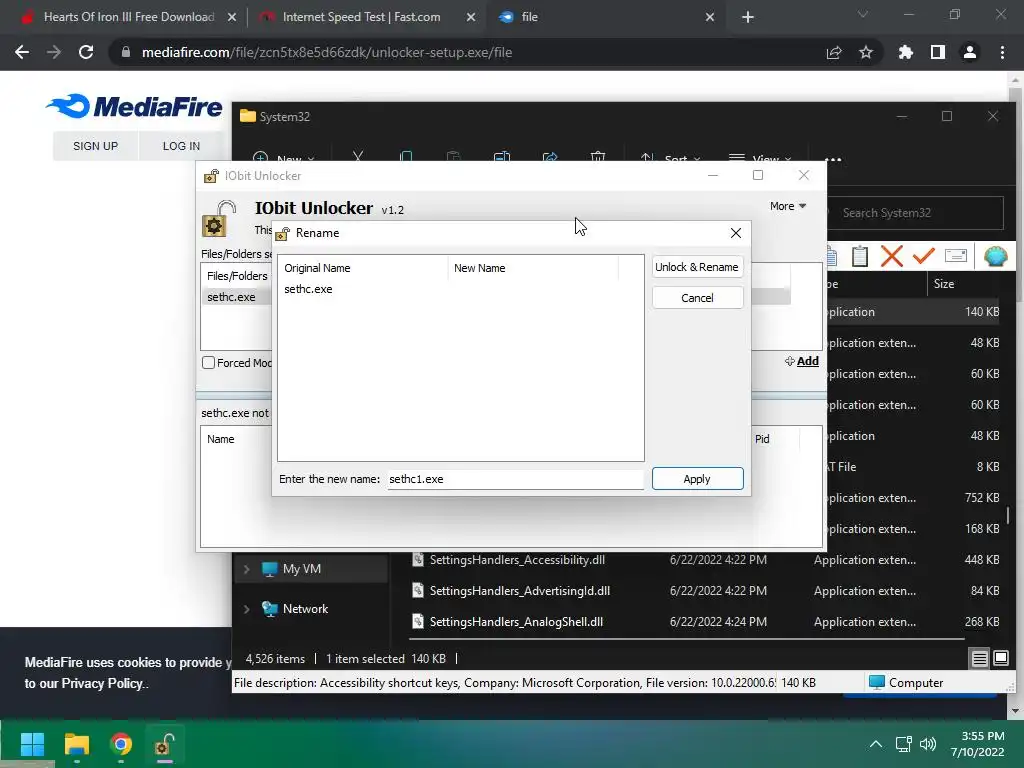Click the Search System32 box

[914, 213]
